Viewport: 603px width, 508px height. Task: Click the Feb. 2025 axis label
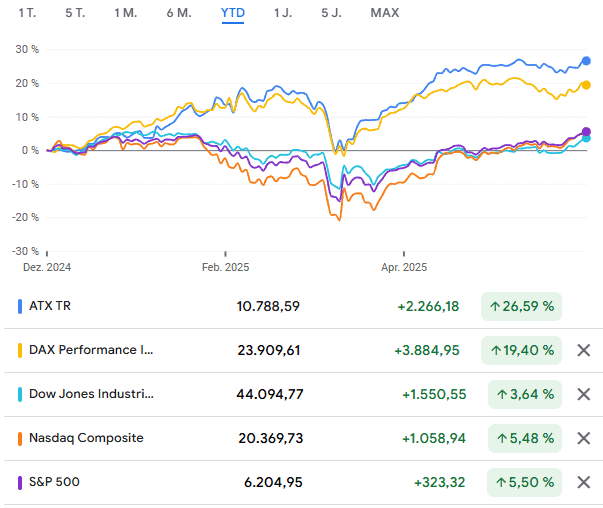pyautogui.click(x=225, y=267)
